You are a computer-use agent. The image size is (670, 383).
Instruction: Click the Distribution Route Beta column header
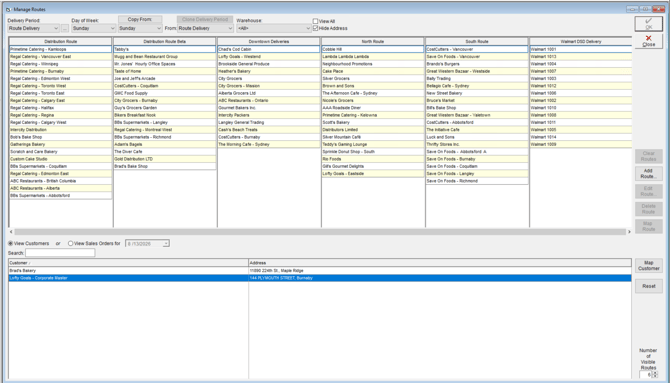(x=165, y=41)
